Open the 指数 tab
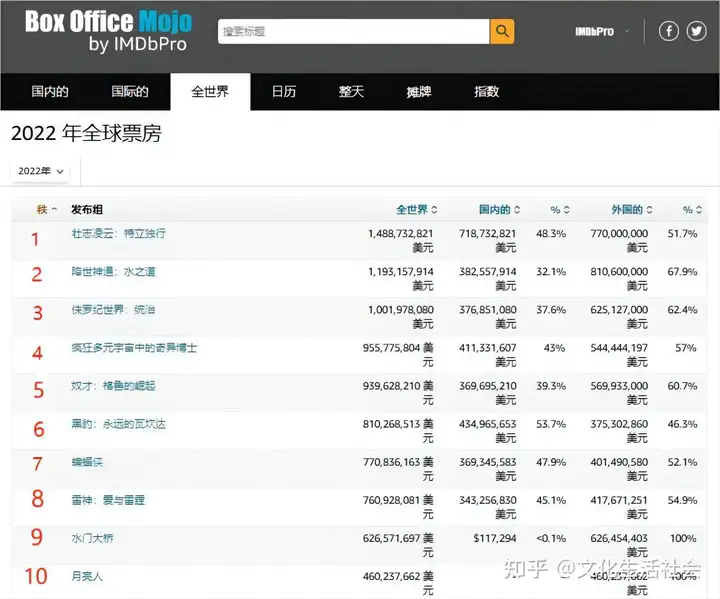This screenshot has height=599, width=720. tap(486, 91)
